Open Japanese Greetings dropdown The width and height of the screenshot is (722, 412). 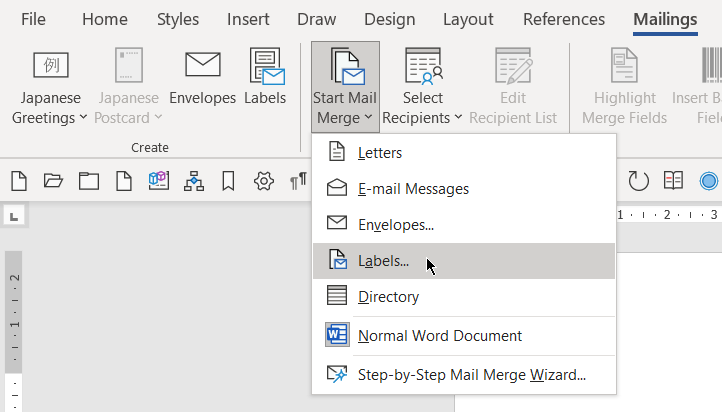pyautogui.click(x=50, y=87)
